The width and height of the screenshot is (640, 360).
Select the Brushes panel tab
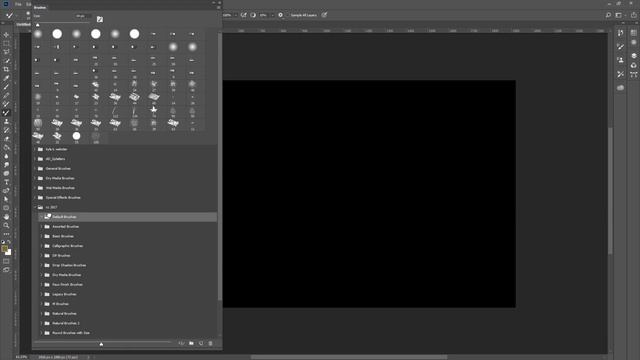pos(40,7)
